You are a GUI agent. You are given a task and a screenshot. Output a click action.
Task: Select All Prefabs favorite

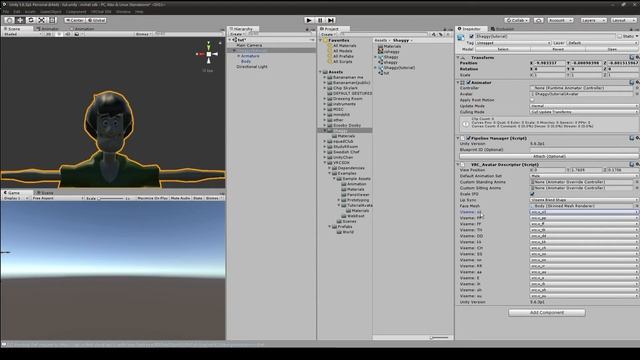pos(342,56)
